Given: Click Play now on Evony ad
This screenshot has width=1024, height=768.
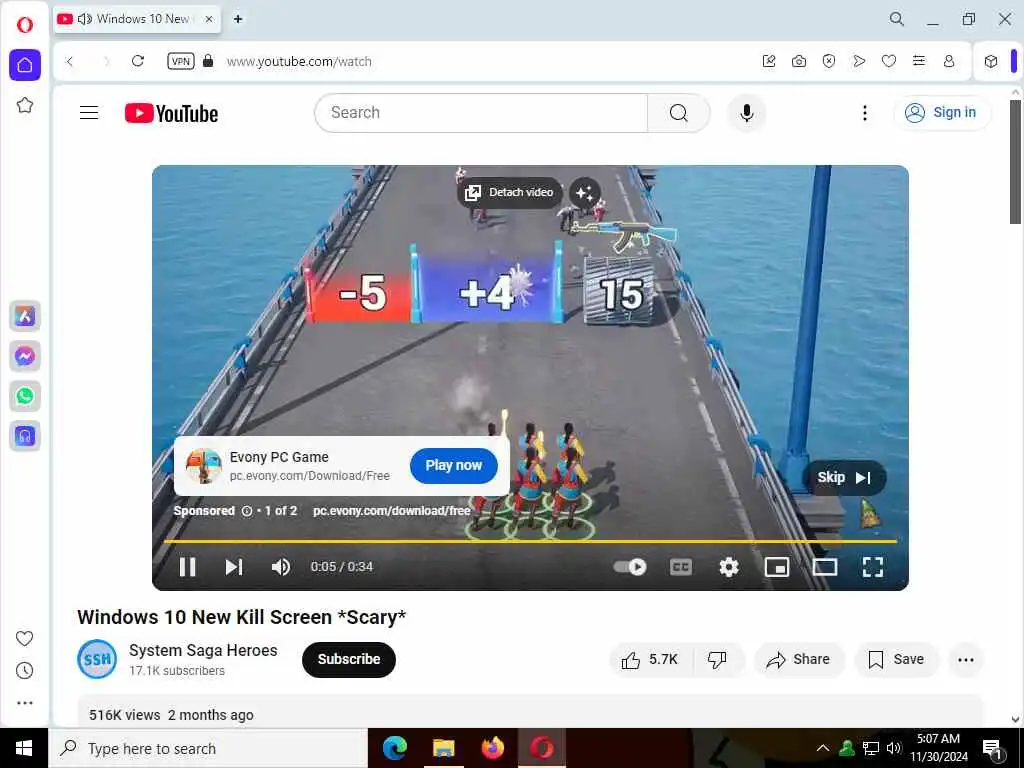Looking at the screenshot, I should (454, 466).
